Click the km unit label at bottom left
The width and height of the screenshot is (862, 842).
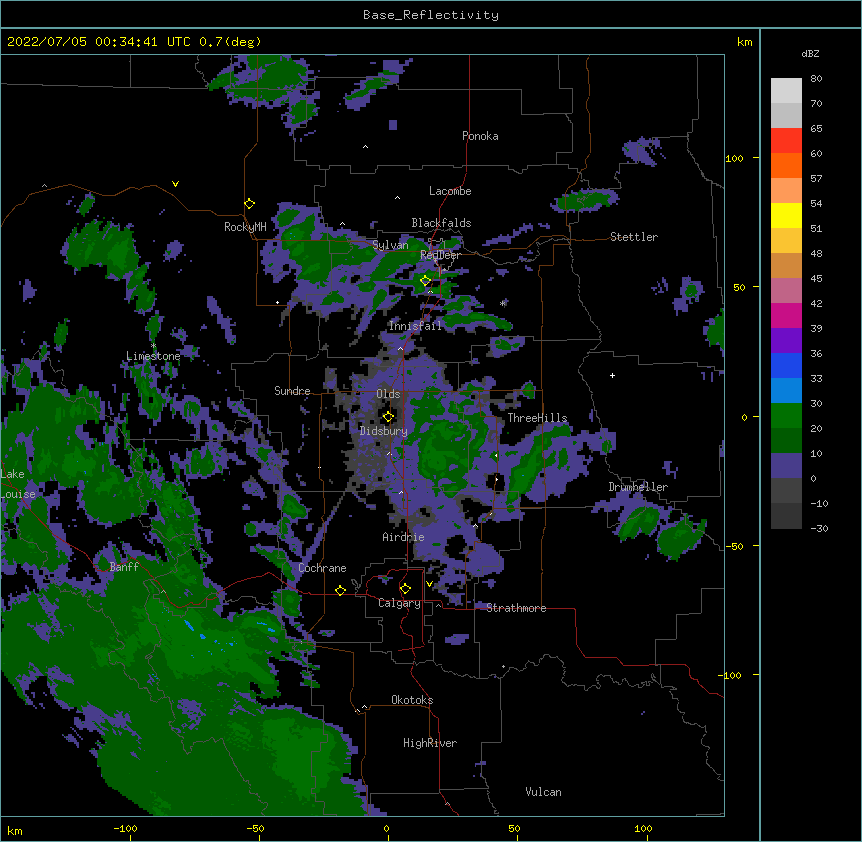coord(15,830)
